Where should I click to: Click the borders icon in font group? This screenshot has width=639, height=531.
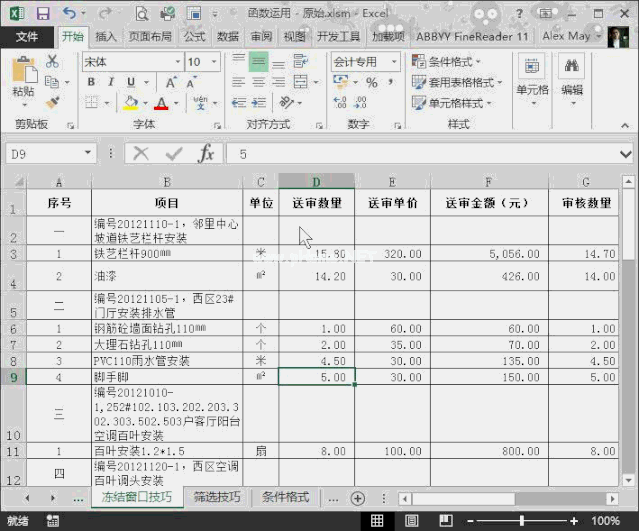pyautogui.click(x=91, y=103)
